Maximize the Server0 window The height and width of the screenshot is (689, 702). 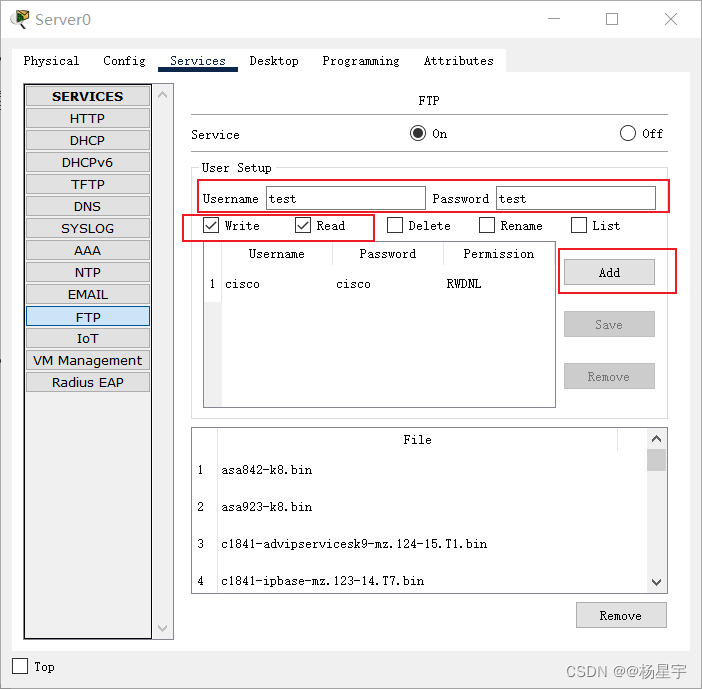[612, 19]
